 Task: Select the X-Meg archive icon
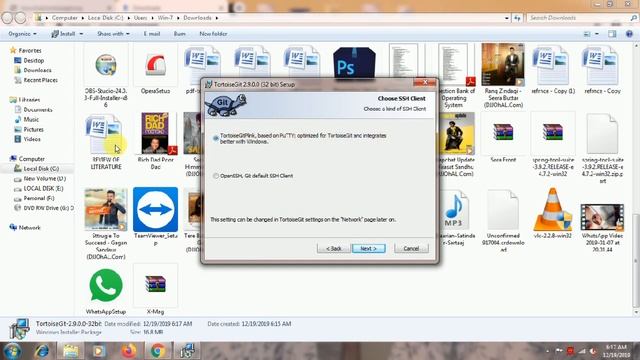[x=156, y=285]
